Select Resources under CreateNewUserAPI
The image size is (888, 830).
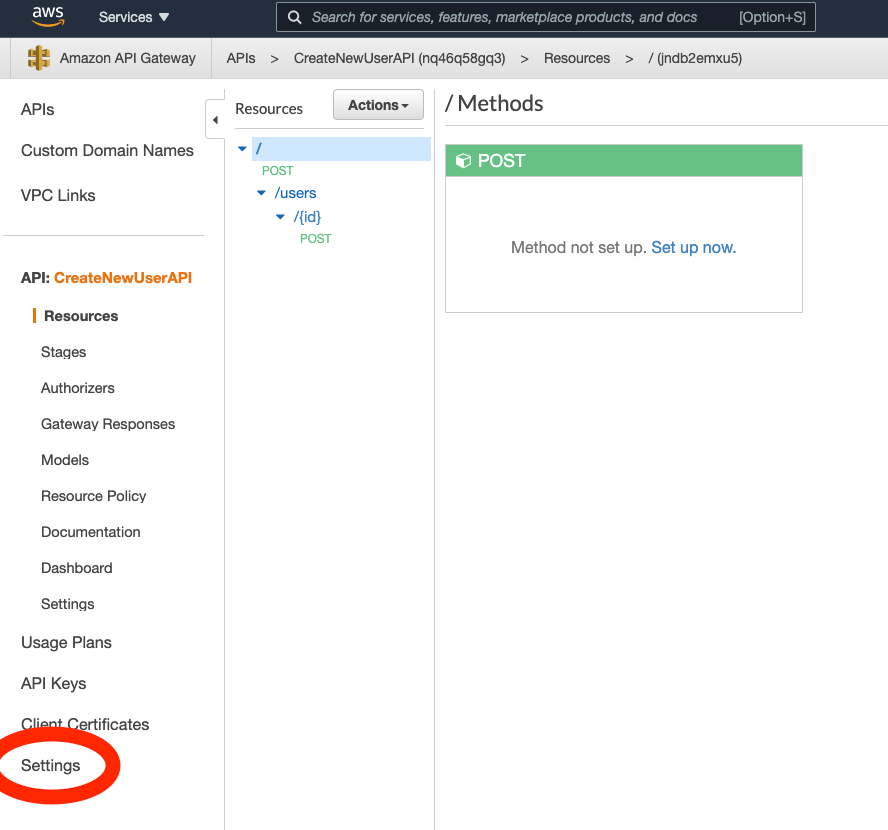click(x=81, y=316)
